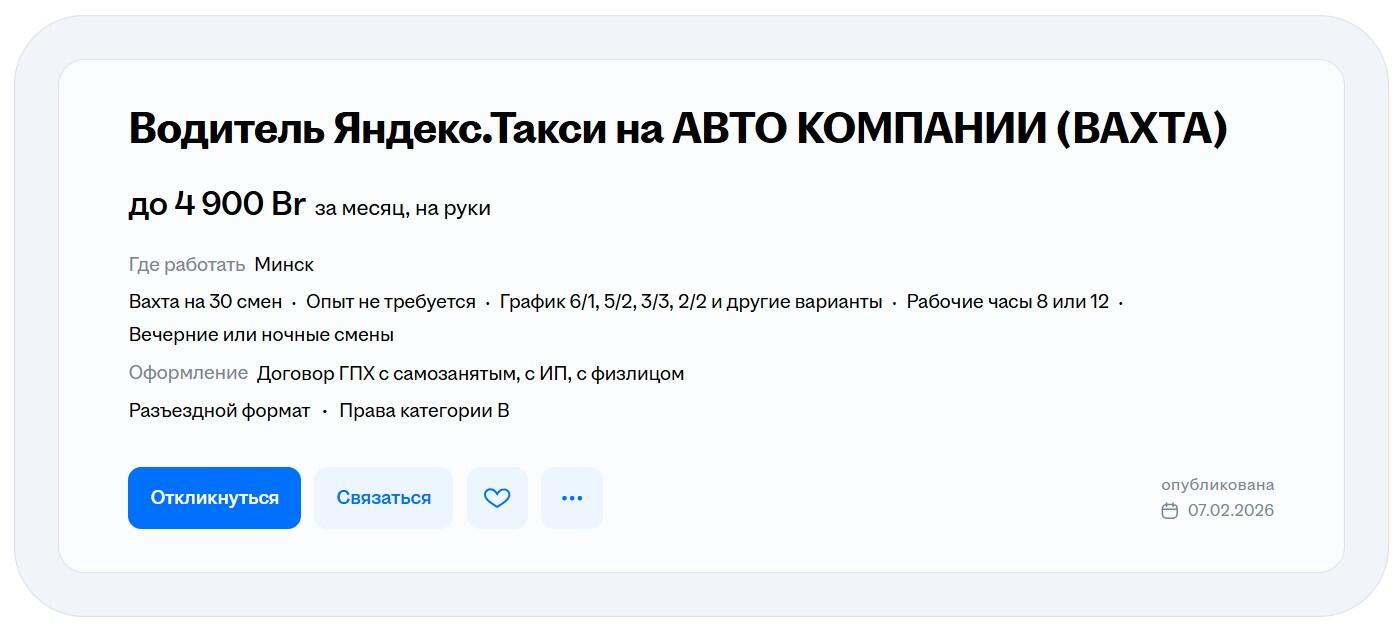The width and height of the screenshot is (1398, 626).
Task: Click Права категории B requirement
Action: [x=424, y=411]
